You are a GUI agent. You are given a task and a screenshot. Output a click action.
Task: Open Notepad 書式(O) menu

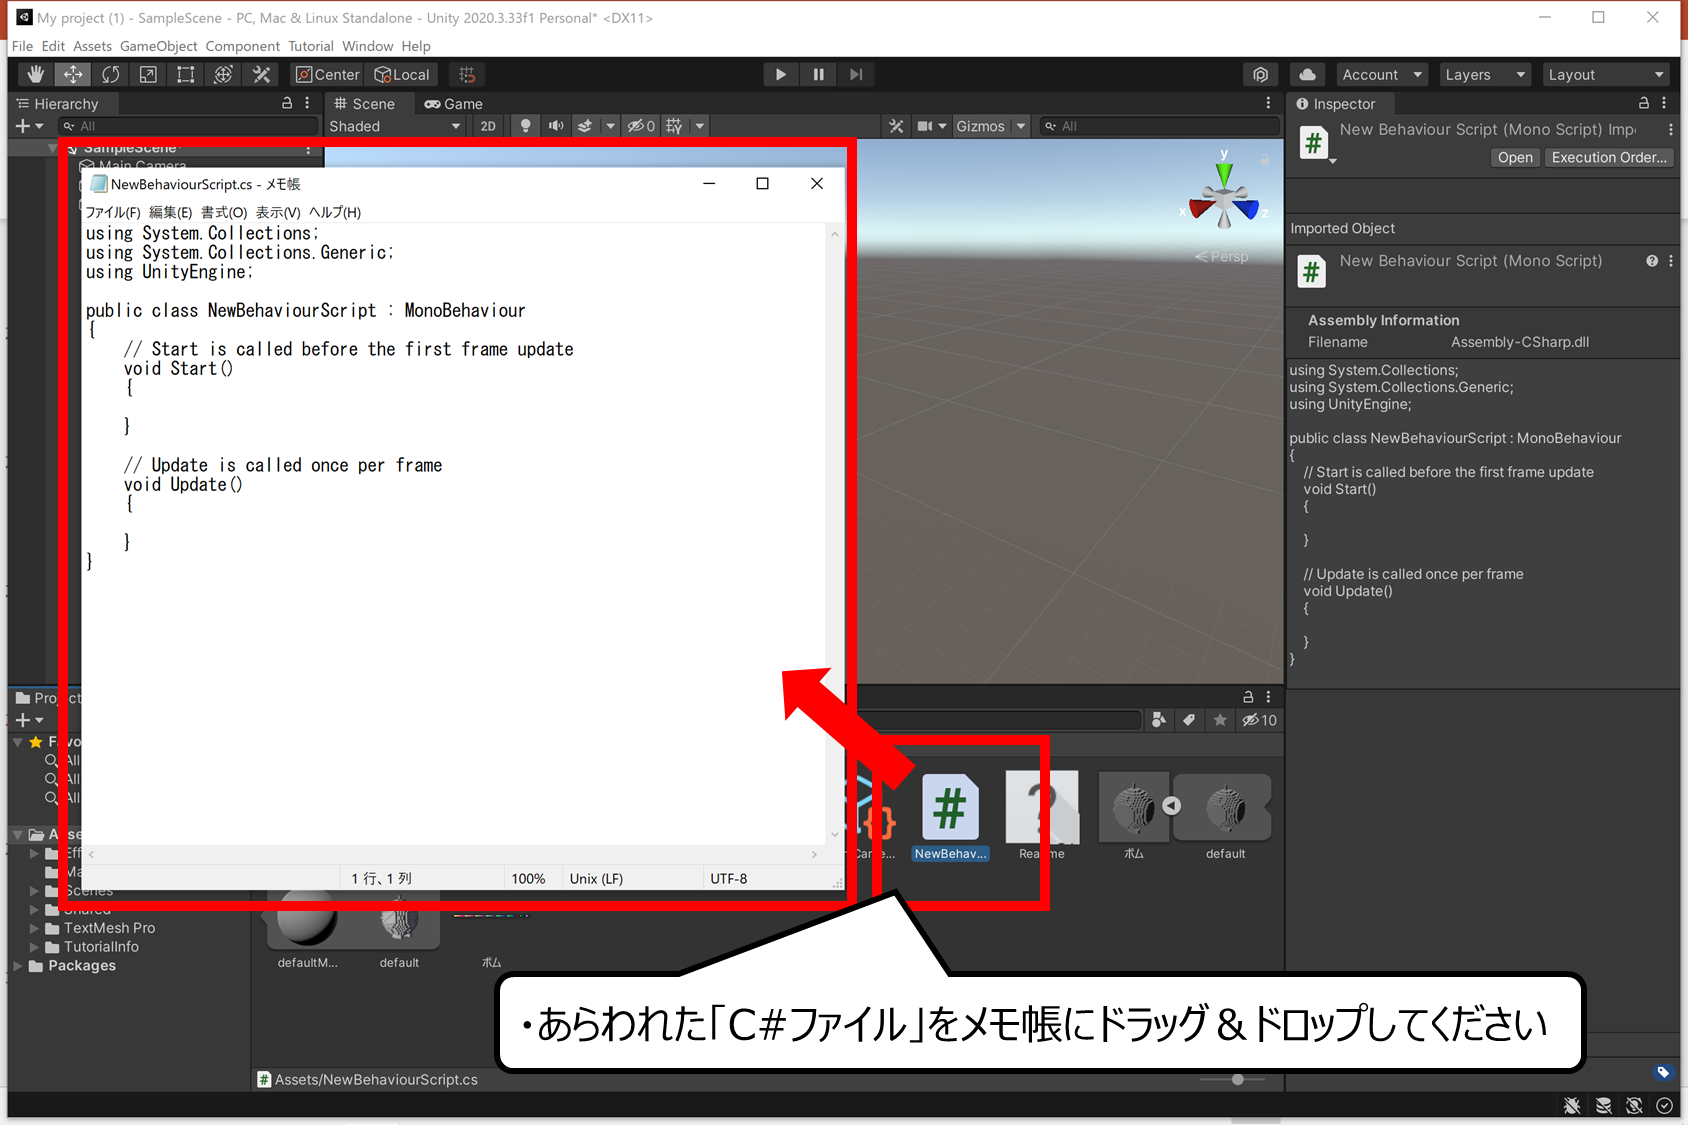point(224,212)
